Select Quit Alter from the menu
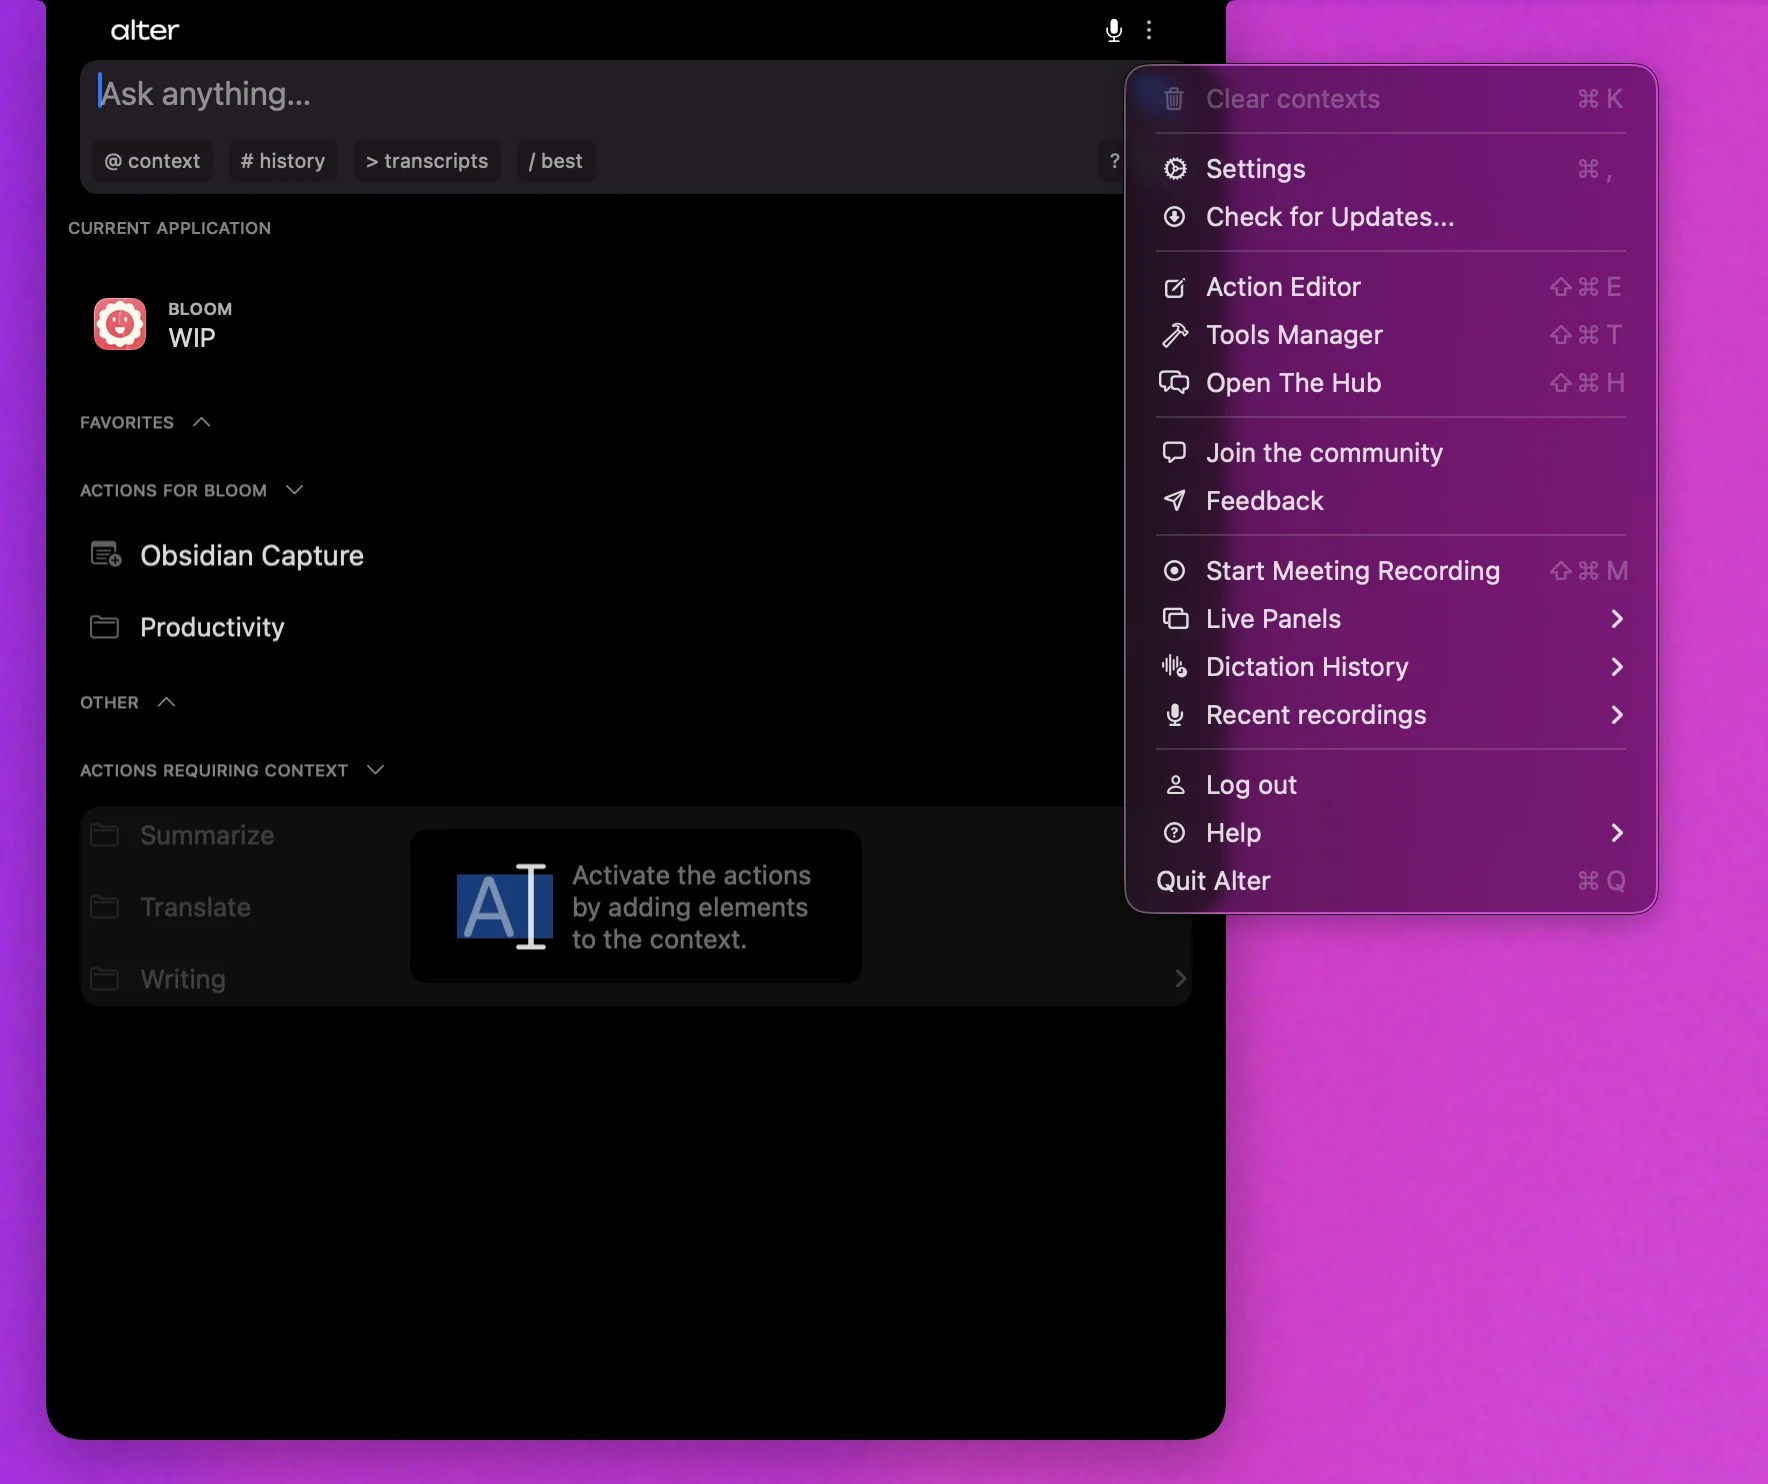Image resolution: width=1768 pixels, height=1484 pixels. click(x=1213, y=881)
